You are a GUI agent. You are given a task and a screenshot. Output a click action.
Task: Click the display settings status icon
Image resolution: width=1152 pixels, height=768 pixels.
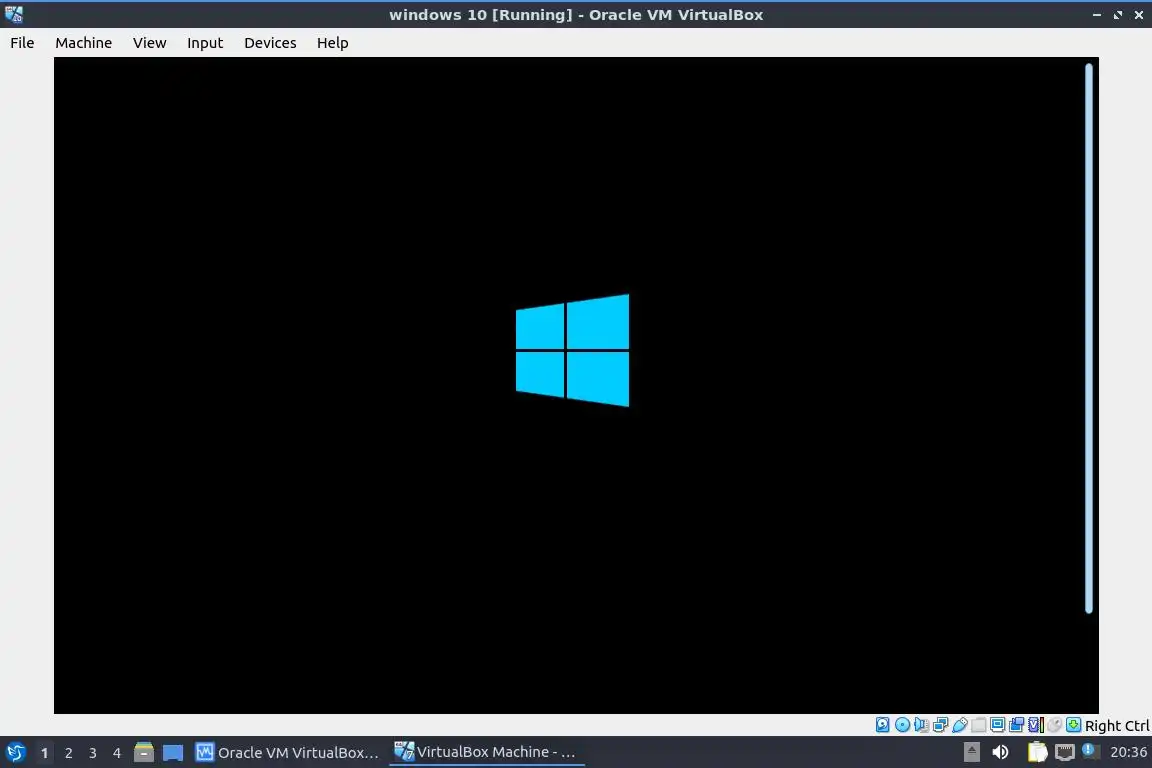point(998,725)
